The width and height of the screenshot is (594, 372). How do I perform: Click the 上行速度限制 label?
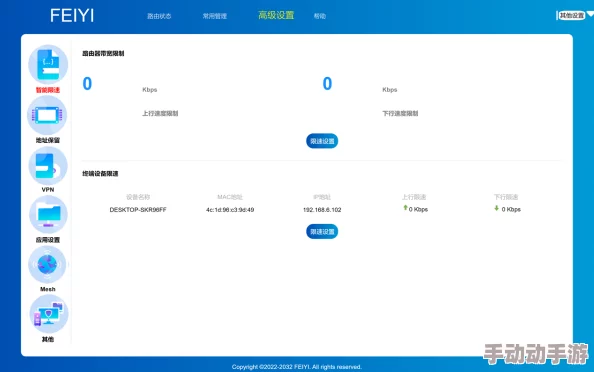[160, 113]
